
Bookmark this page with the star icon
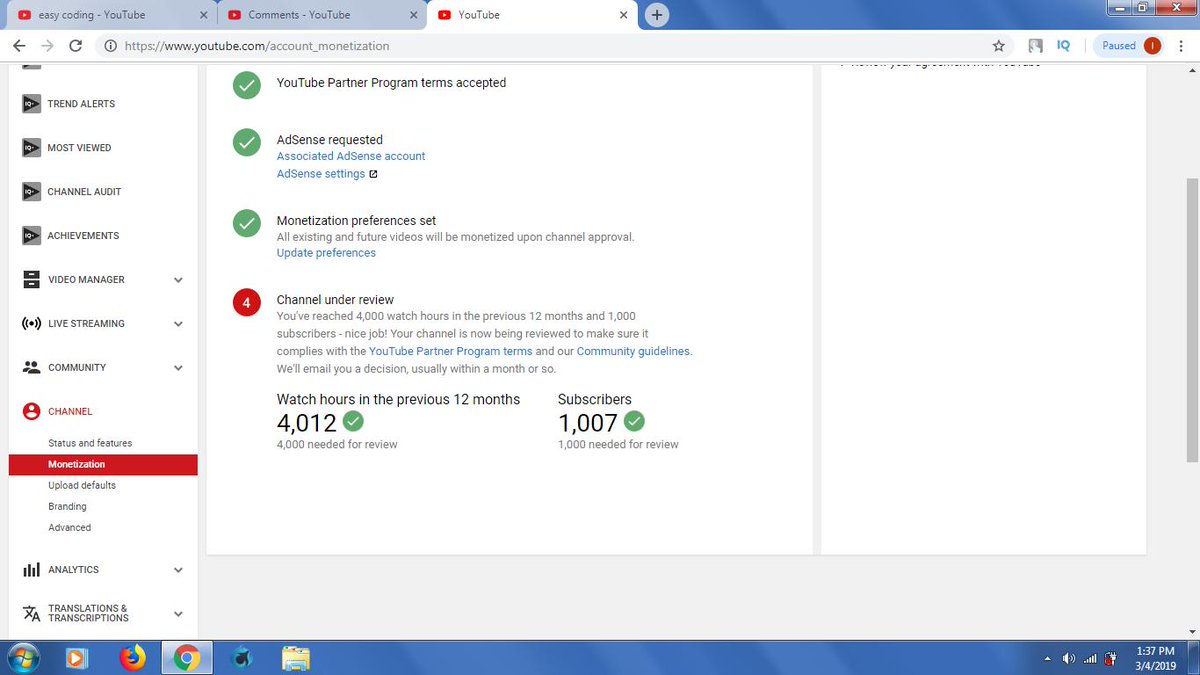click(x=998, y=46)
